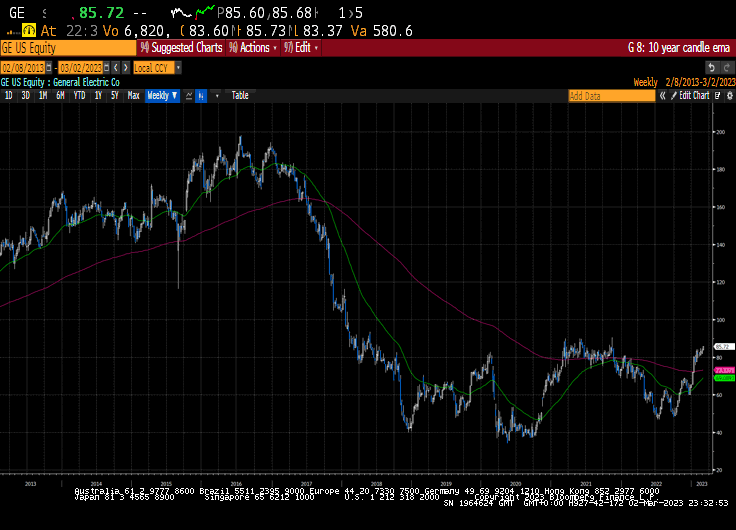Collapse panel with double chevron icon

(662, 96)
